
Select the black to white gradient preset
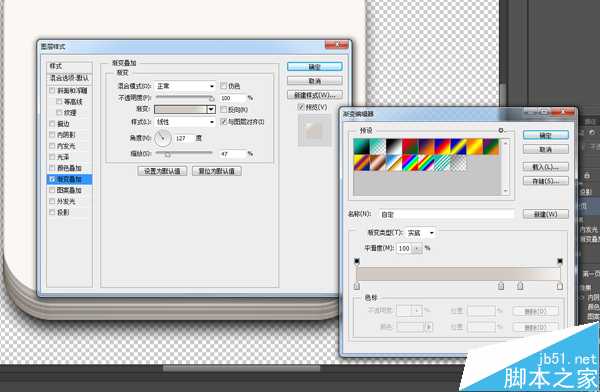click(x=395, y=147)
